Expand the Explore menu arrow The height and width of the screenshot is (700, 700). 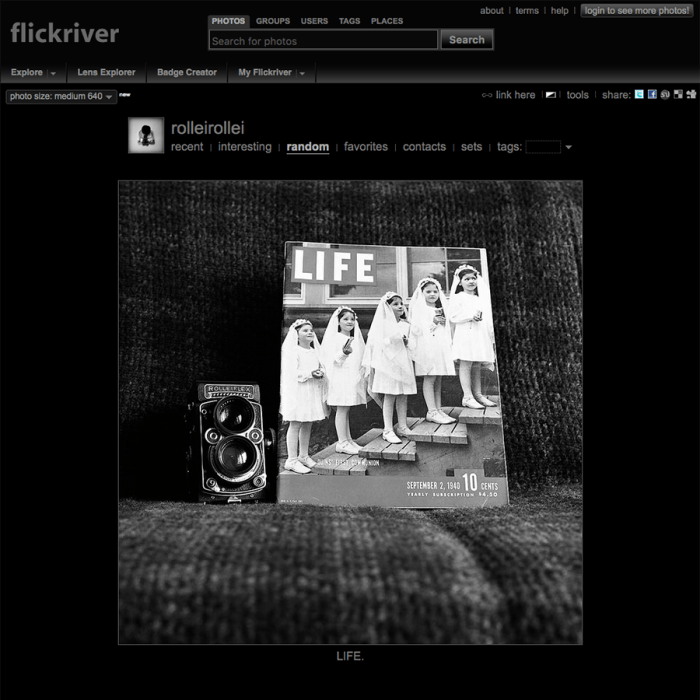pos(53,73)
